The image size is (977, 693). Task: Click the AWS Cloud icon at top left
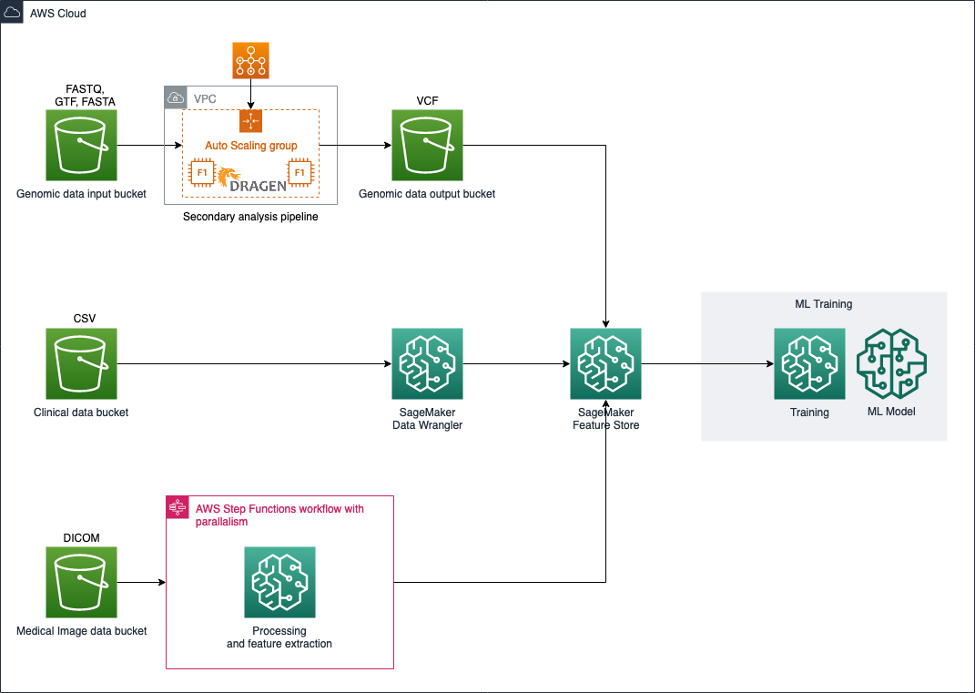click(x=12, y=12)
